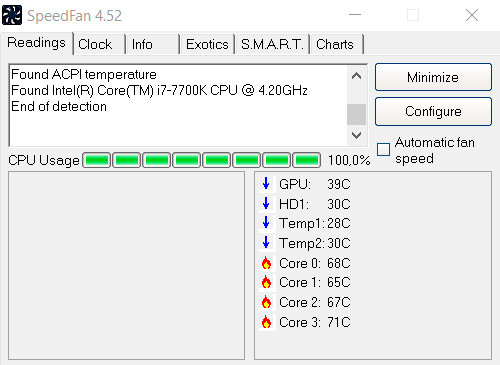Click the Configure button

click(433, 111)
